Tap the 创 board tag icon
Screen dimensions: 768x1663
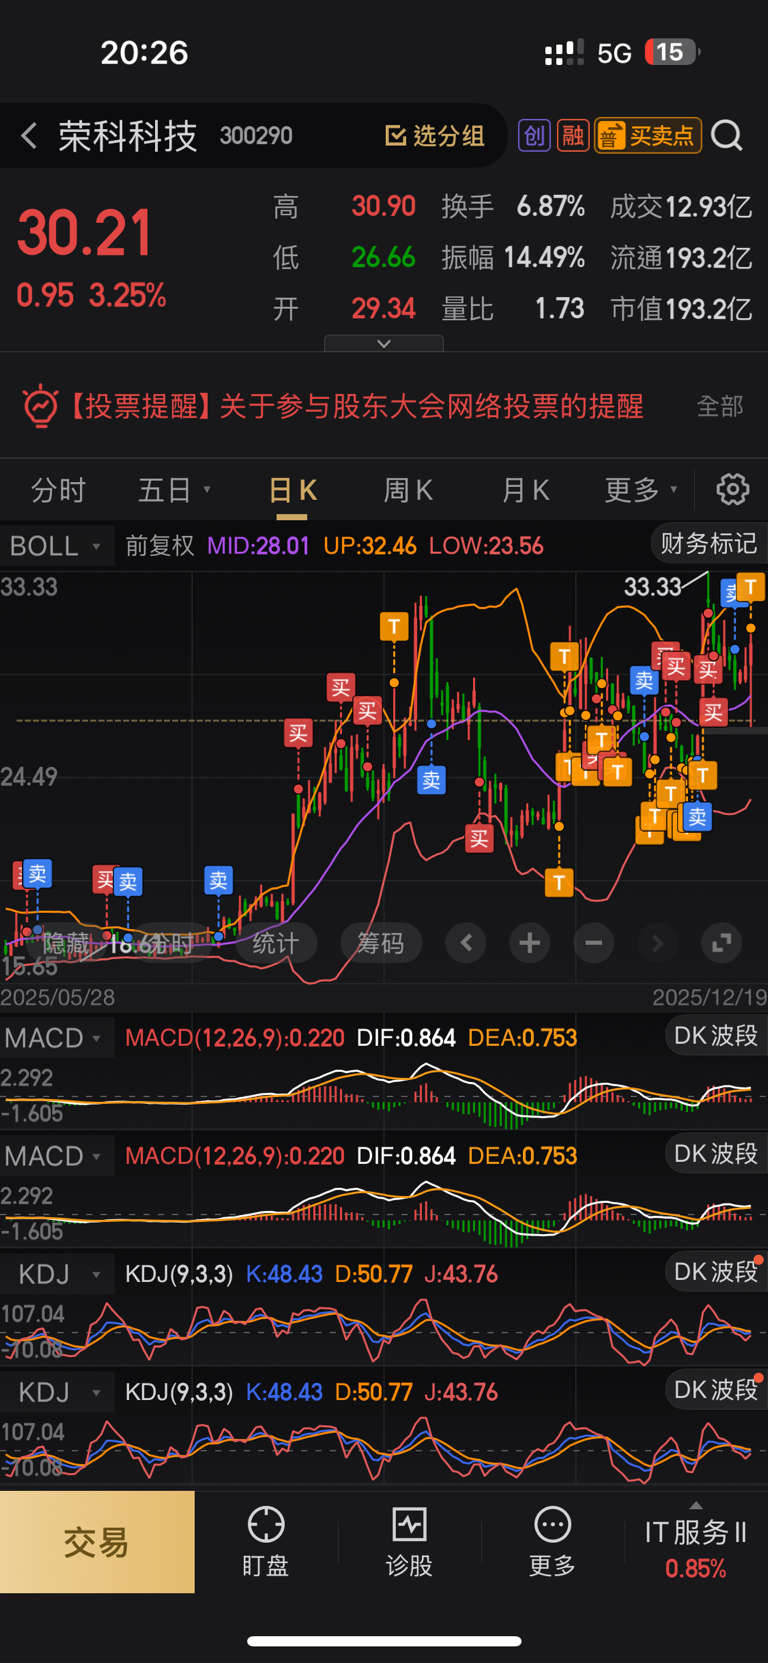pos(535,135)
